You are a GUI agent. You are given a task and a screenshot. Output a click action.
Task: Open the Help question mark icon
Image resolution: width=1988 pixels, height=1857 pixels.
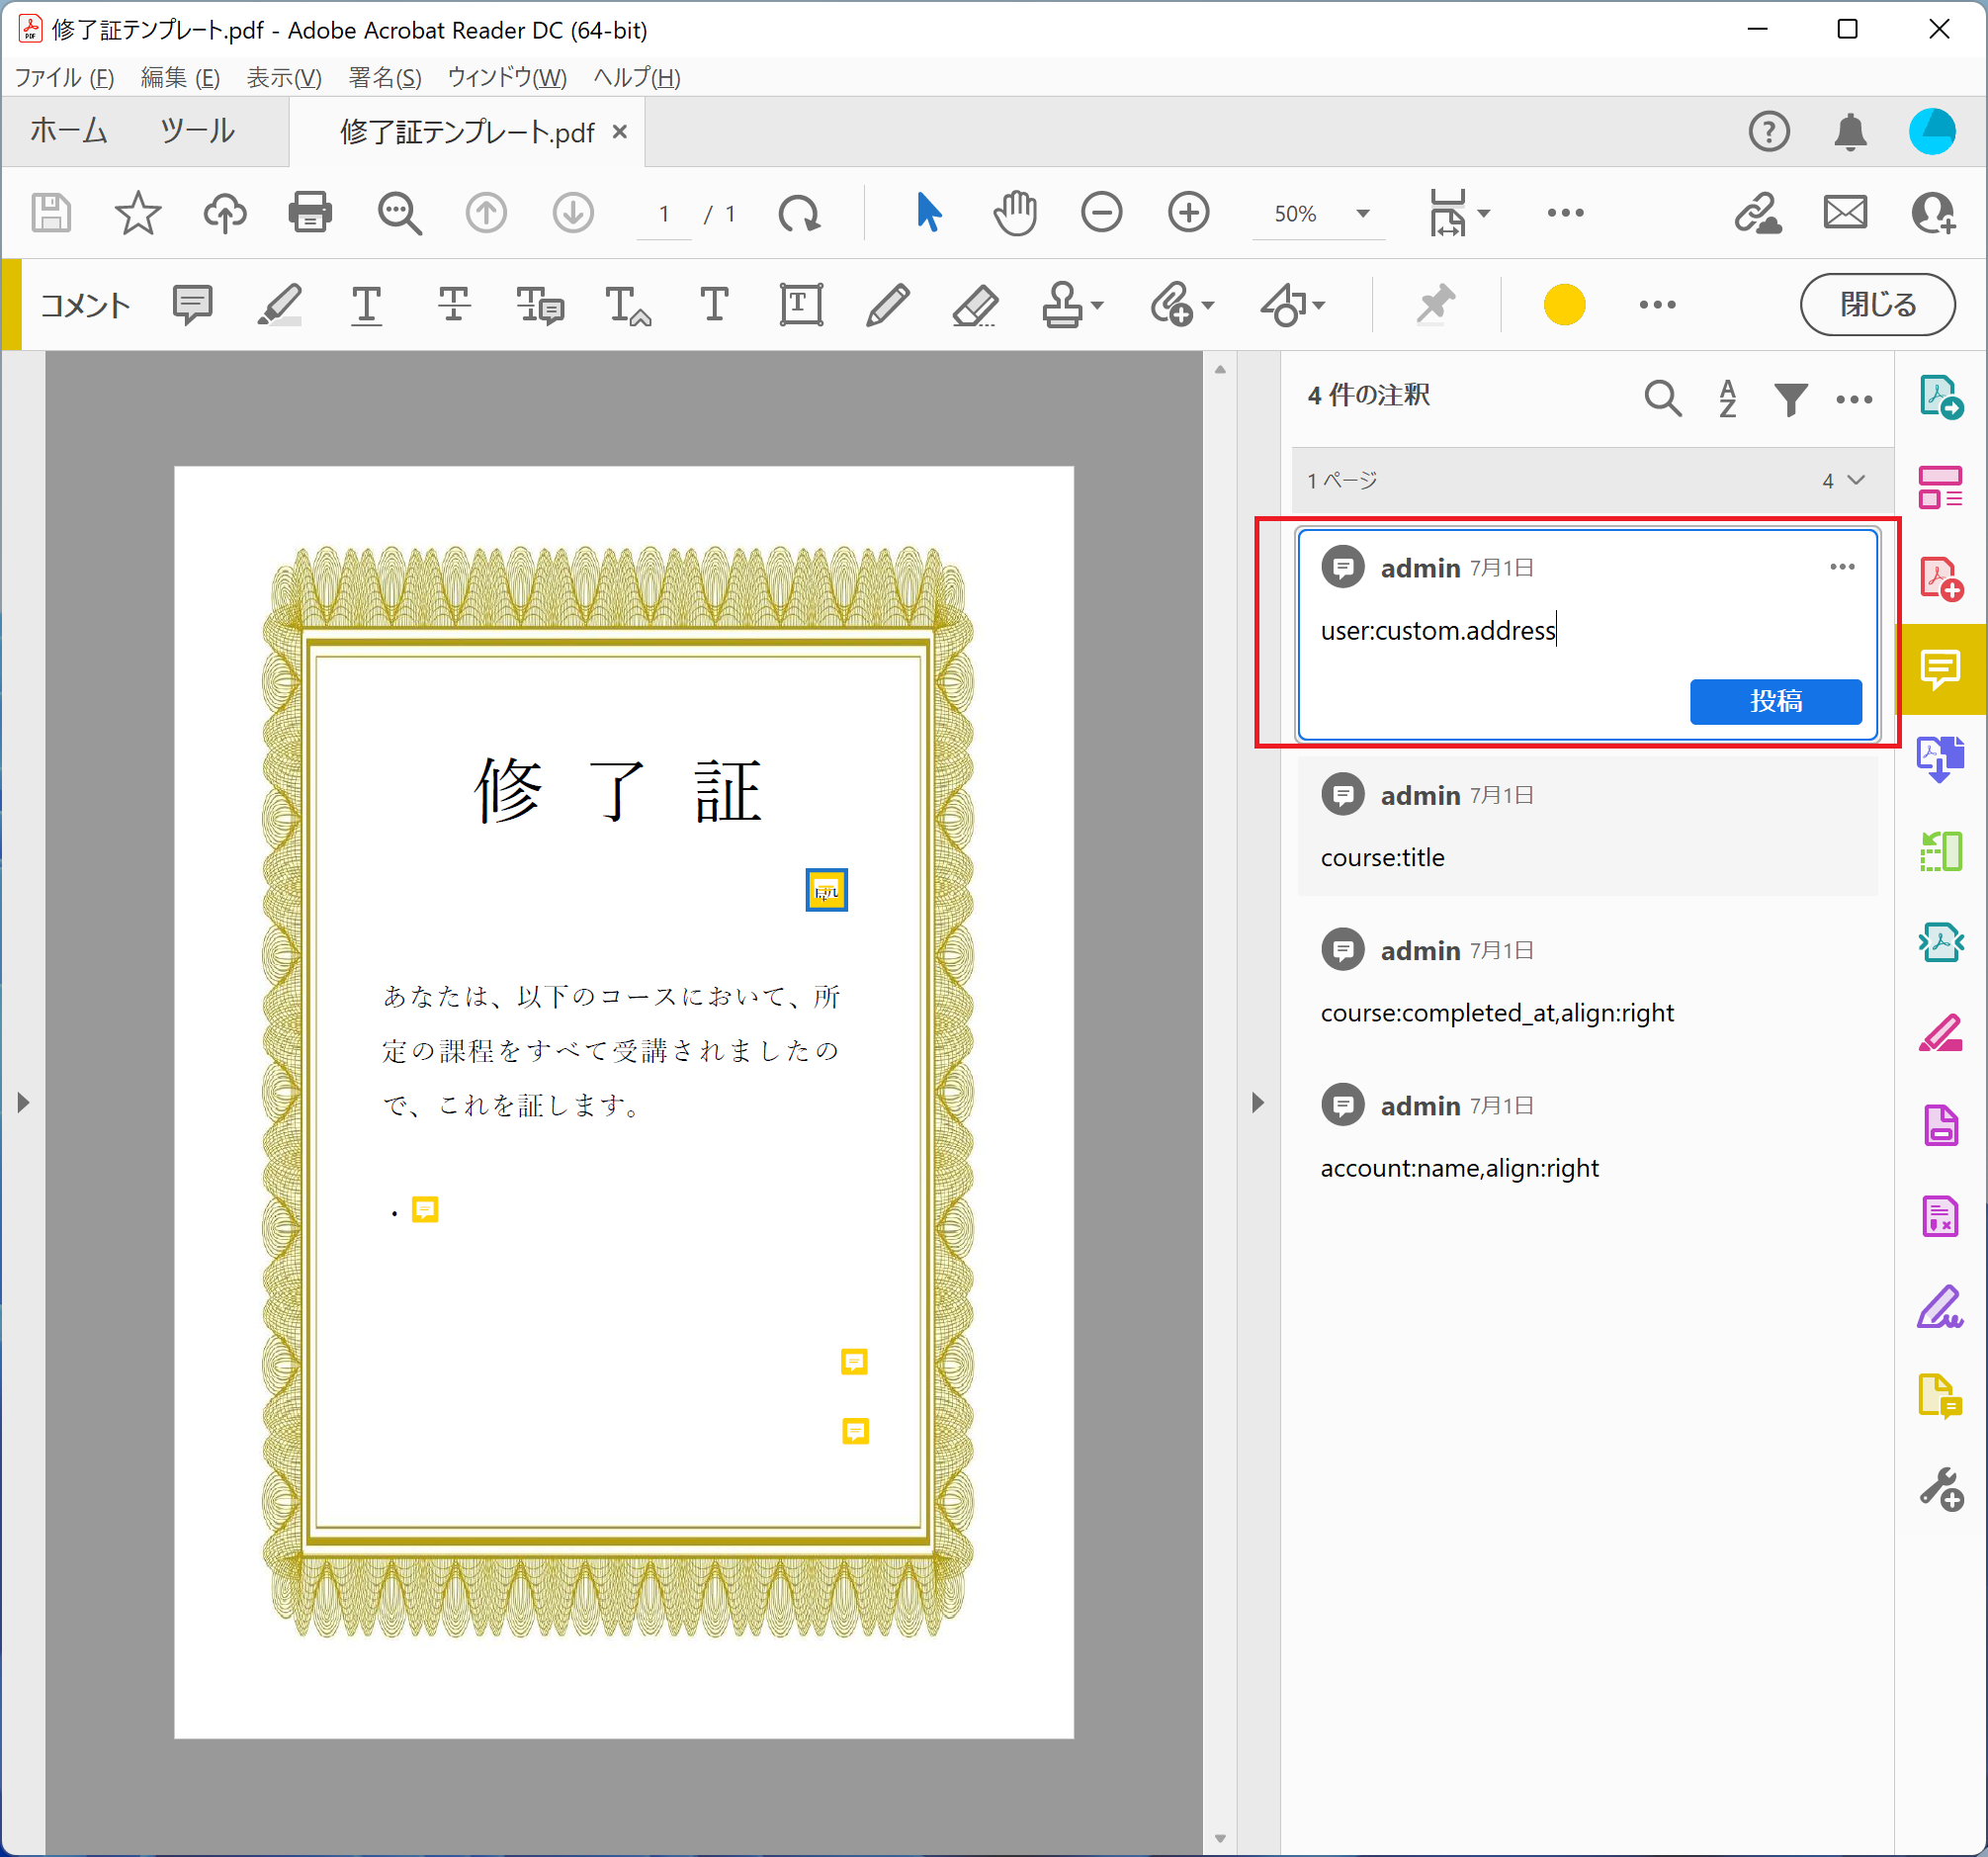click(1769, 132)
